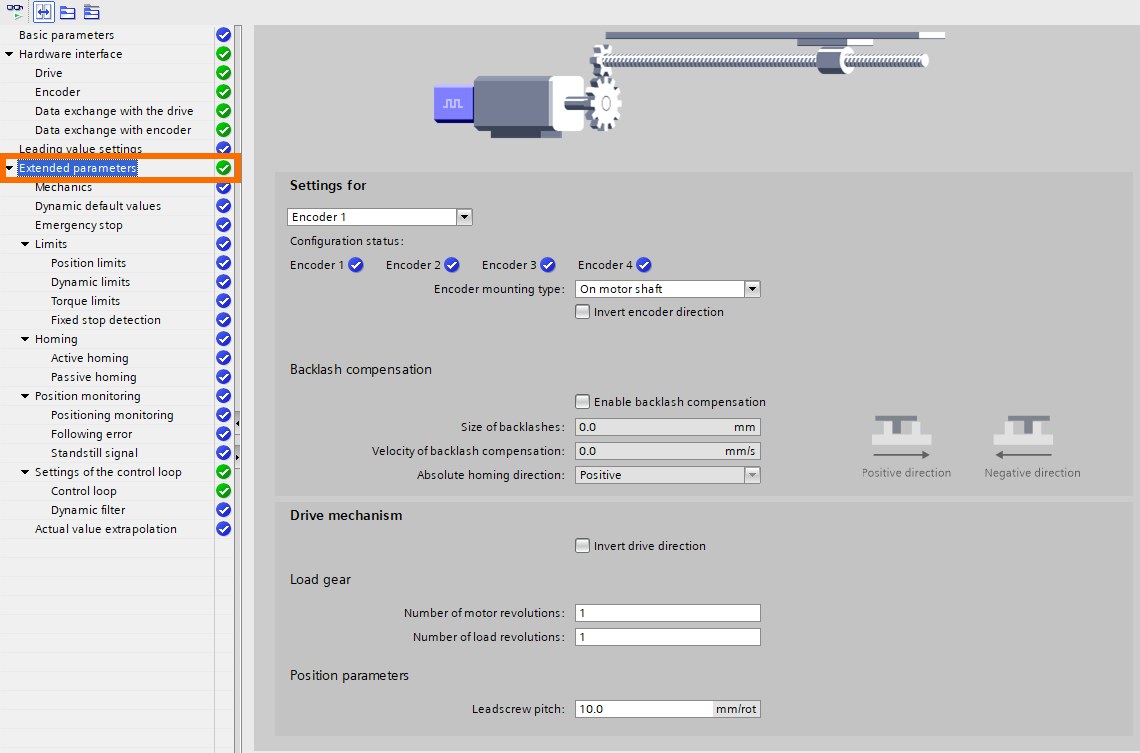The width and height of the screenshot is (1140, 753).
Task: Click the Number of motor revolutions field
Action: (x=667, y=612)
